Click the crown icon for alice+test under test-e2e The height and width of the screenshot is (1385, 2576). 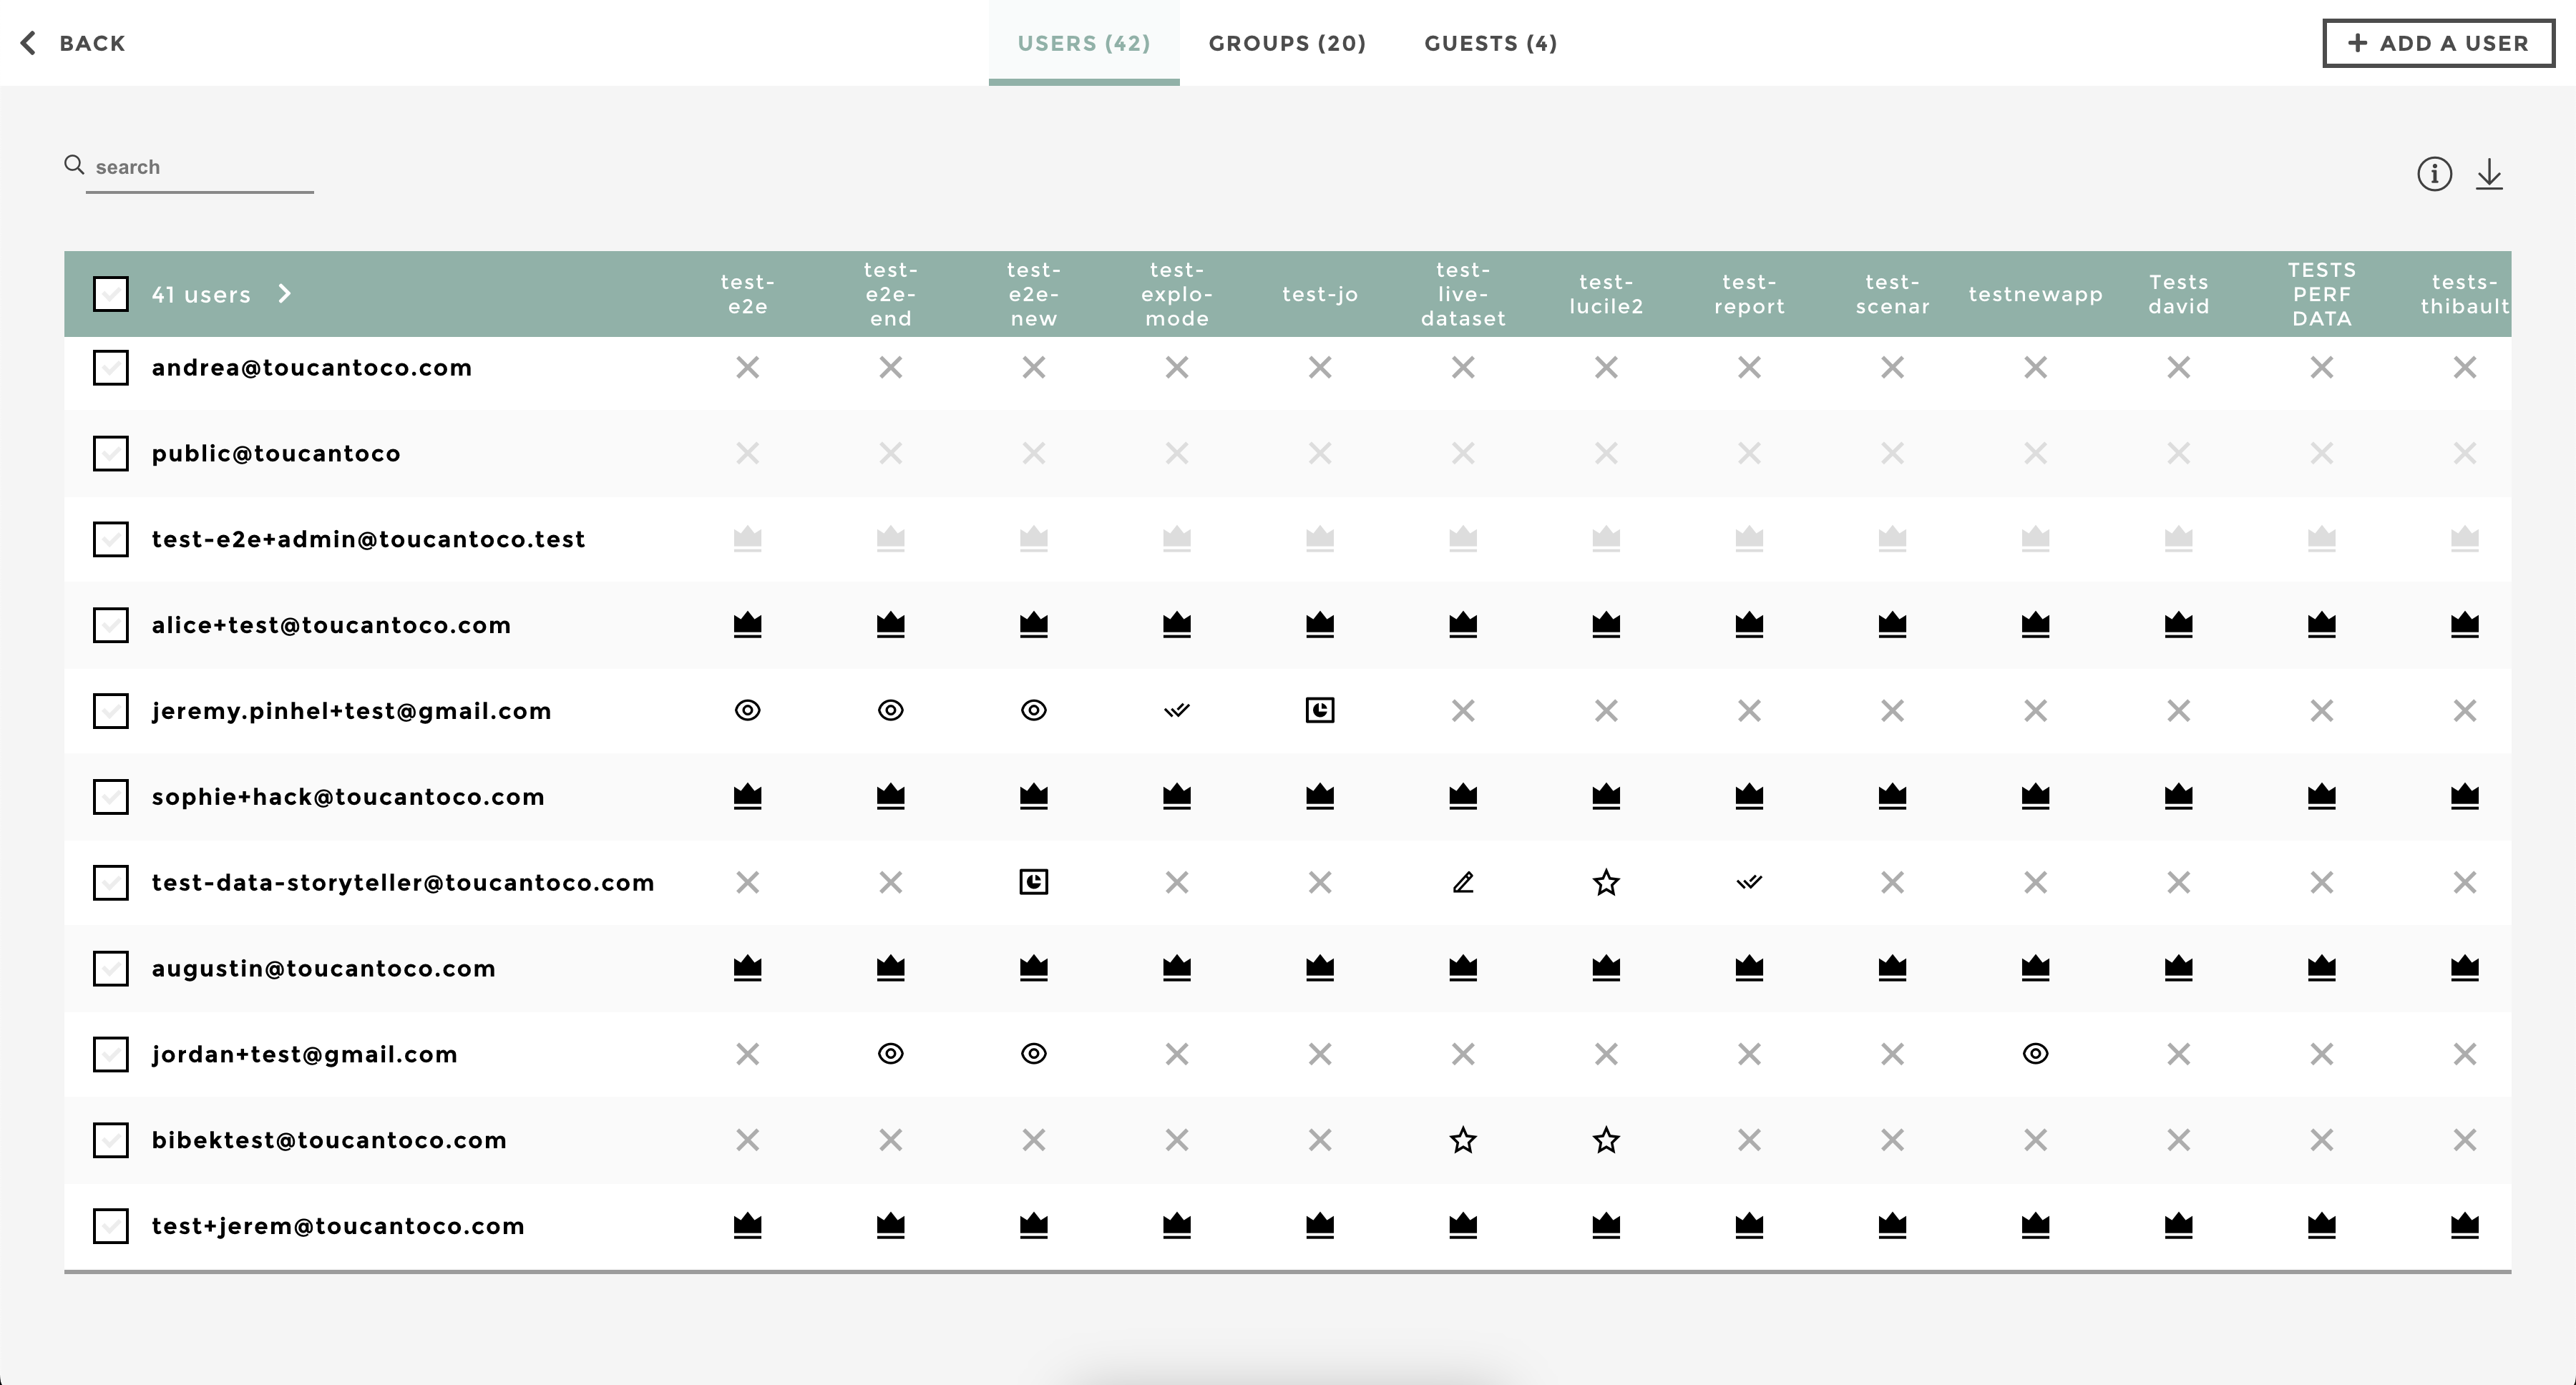tap(747, 625)
